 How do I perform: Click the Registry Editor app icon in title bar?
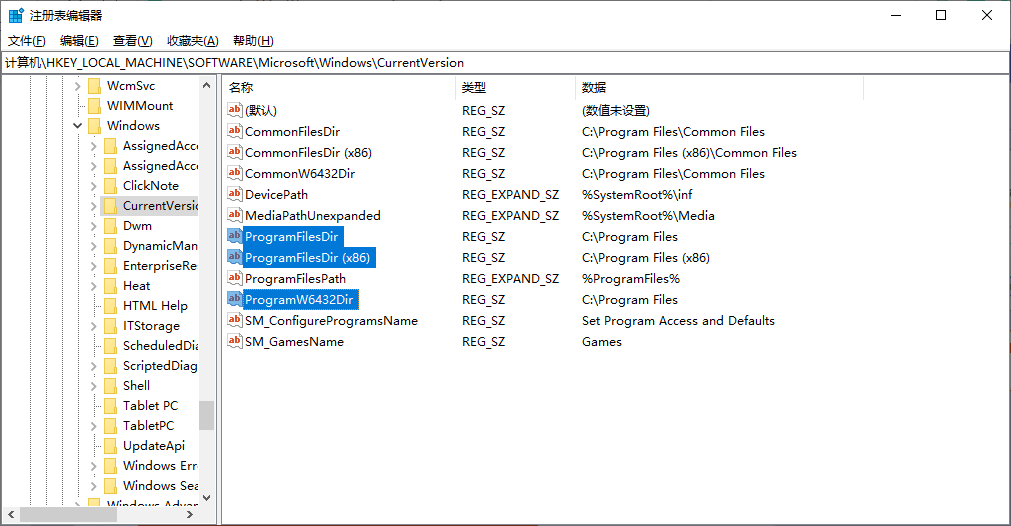[x=16, y=15]
